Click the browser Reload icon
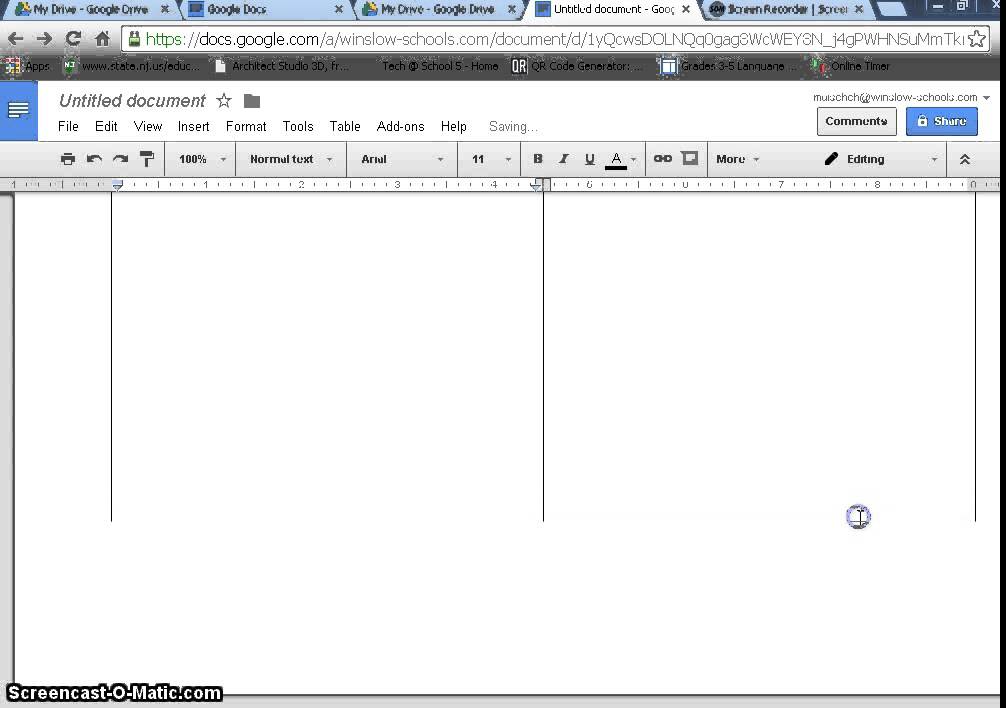1006x708 pixels. pos(73,38)
